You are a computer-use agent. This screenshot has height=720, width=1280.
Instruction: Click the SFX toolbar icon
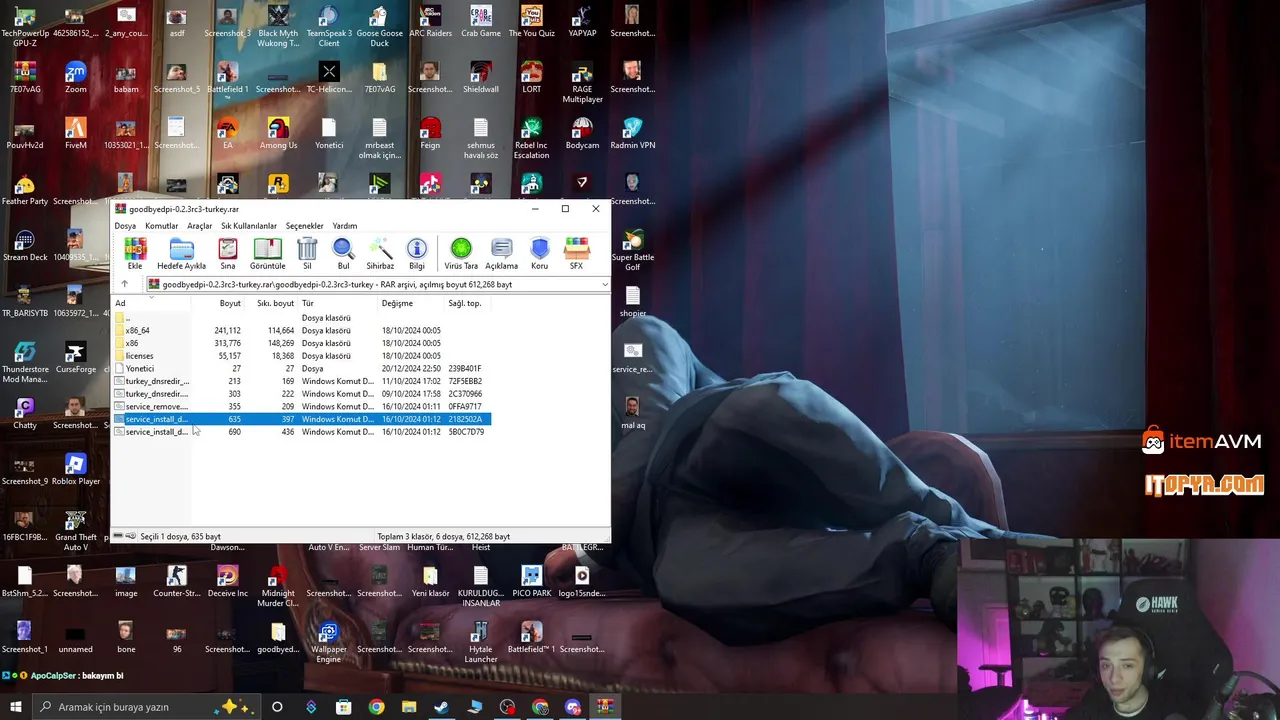tap(577, 254)
